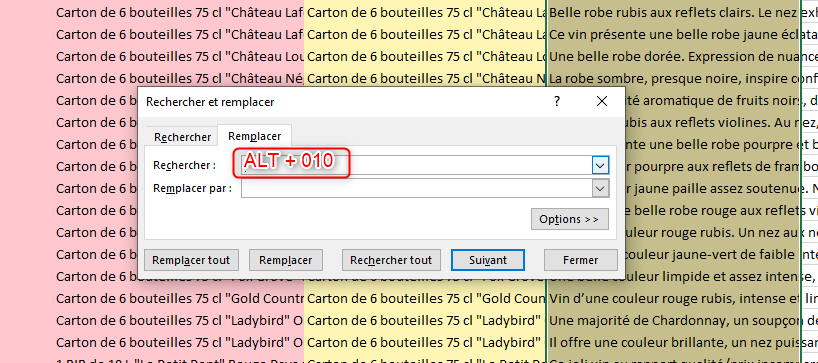Click the Rechercher tout button

(391, 260)
